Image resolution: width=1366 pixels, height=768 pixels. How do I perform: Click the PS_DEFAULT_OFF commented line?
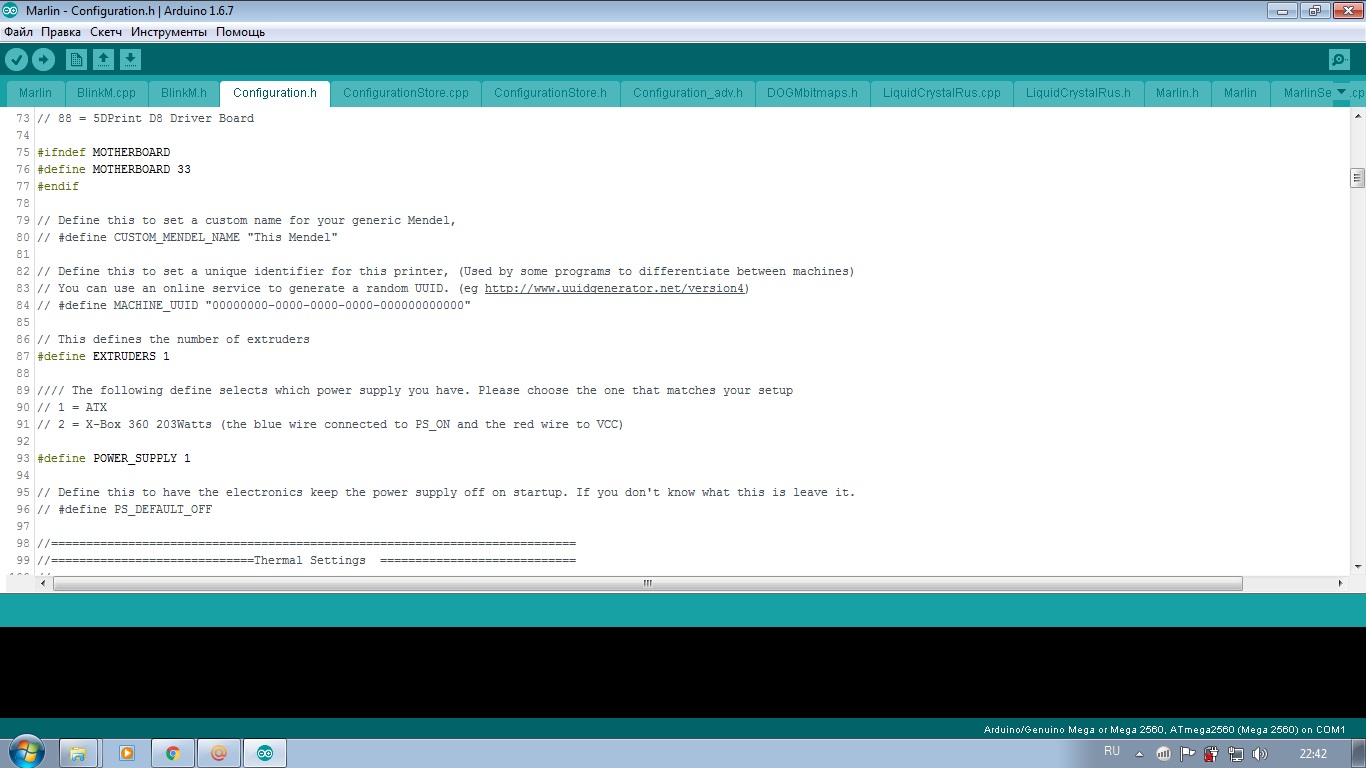click(125, 509)
